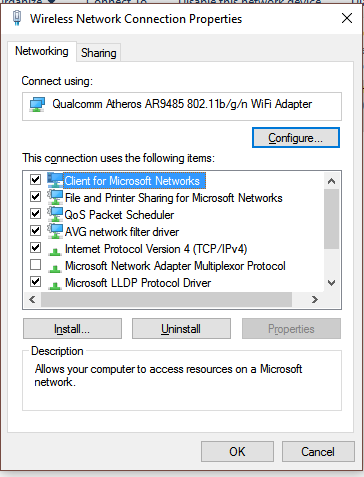Image resolution: width=364 pixels, height=477 pixels.
Task: Select File and Printer Sharing for Microsoft Networks
Action: point(174,198)
